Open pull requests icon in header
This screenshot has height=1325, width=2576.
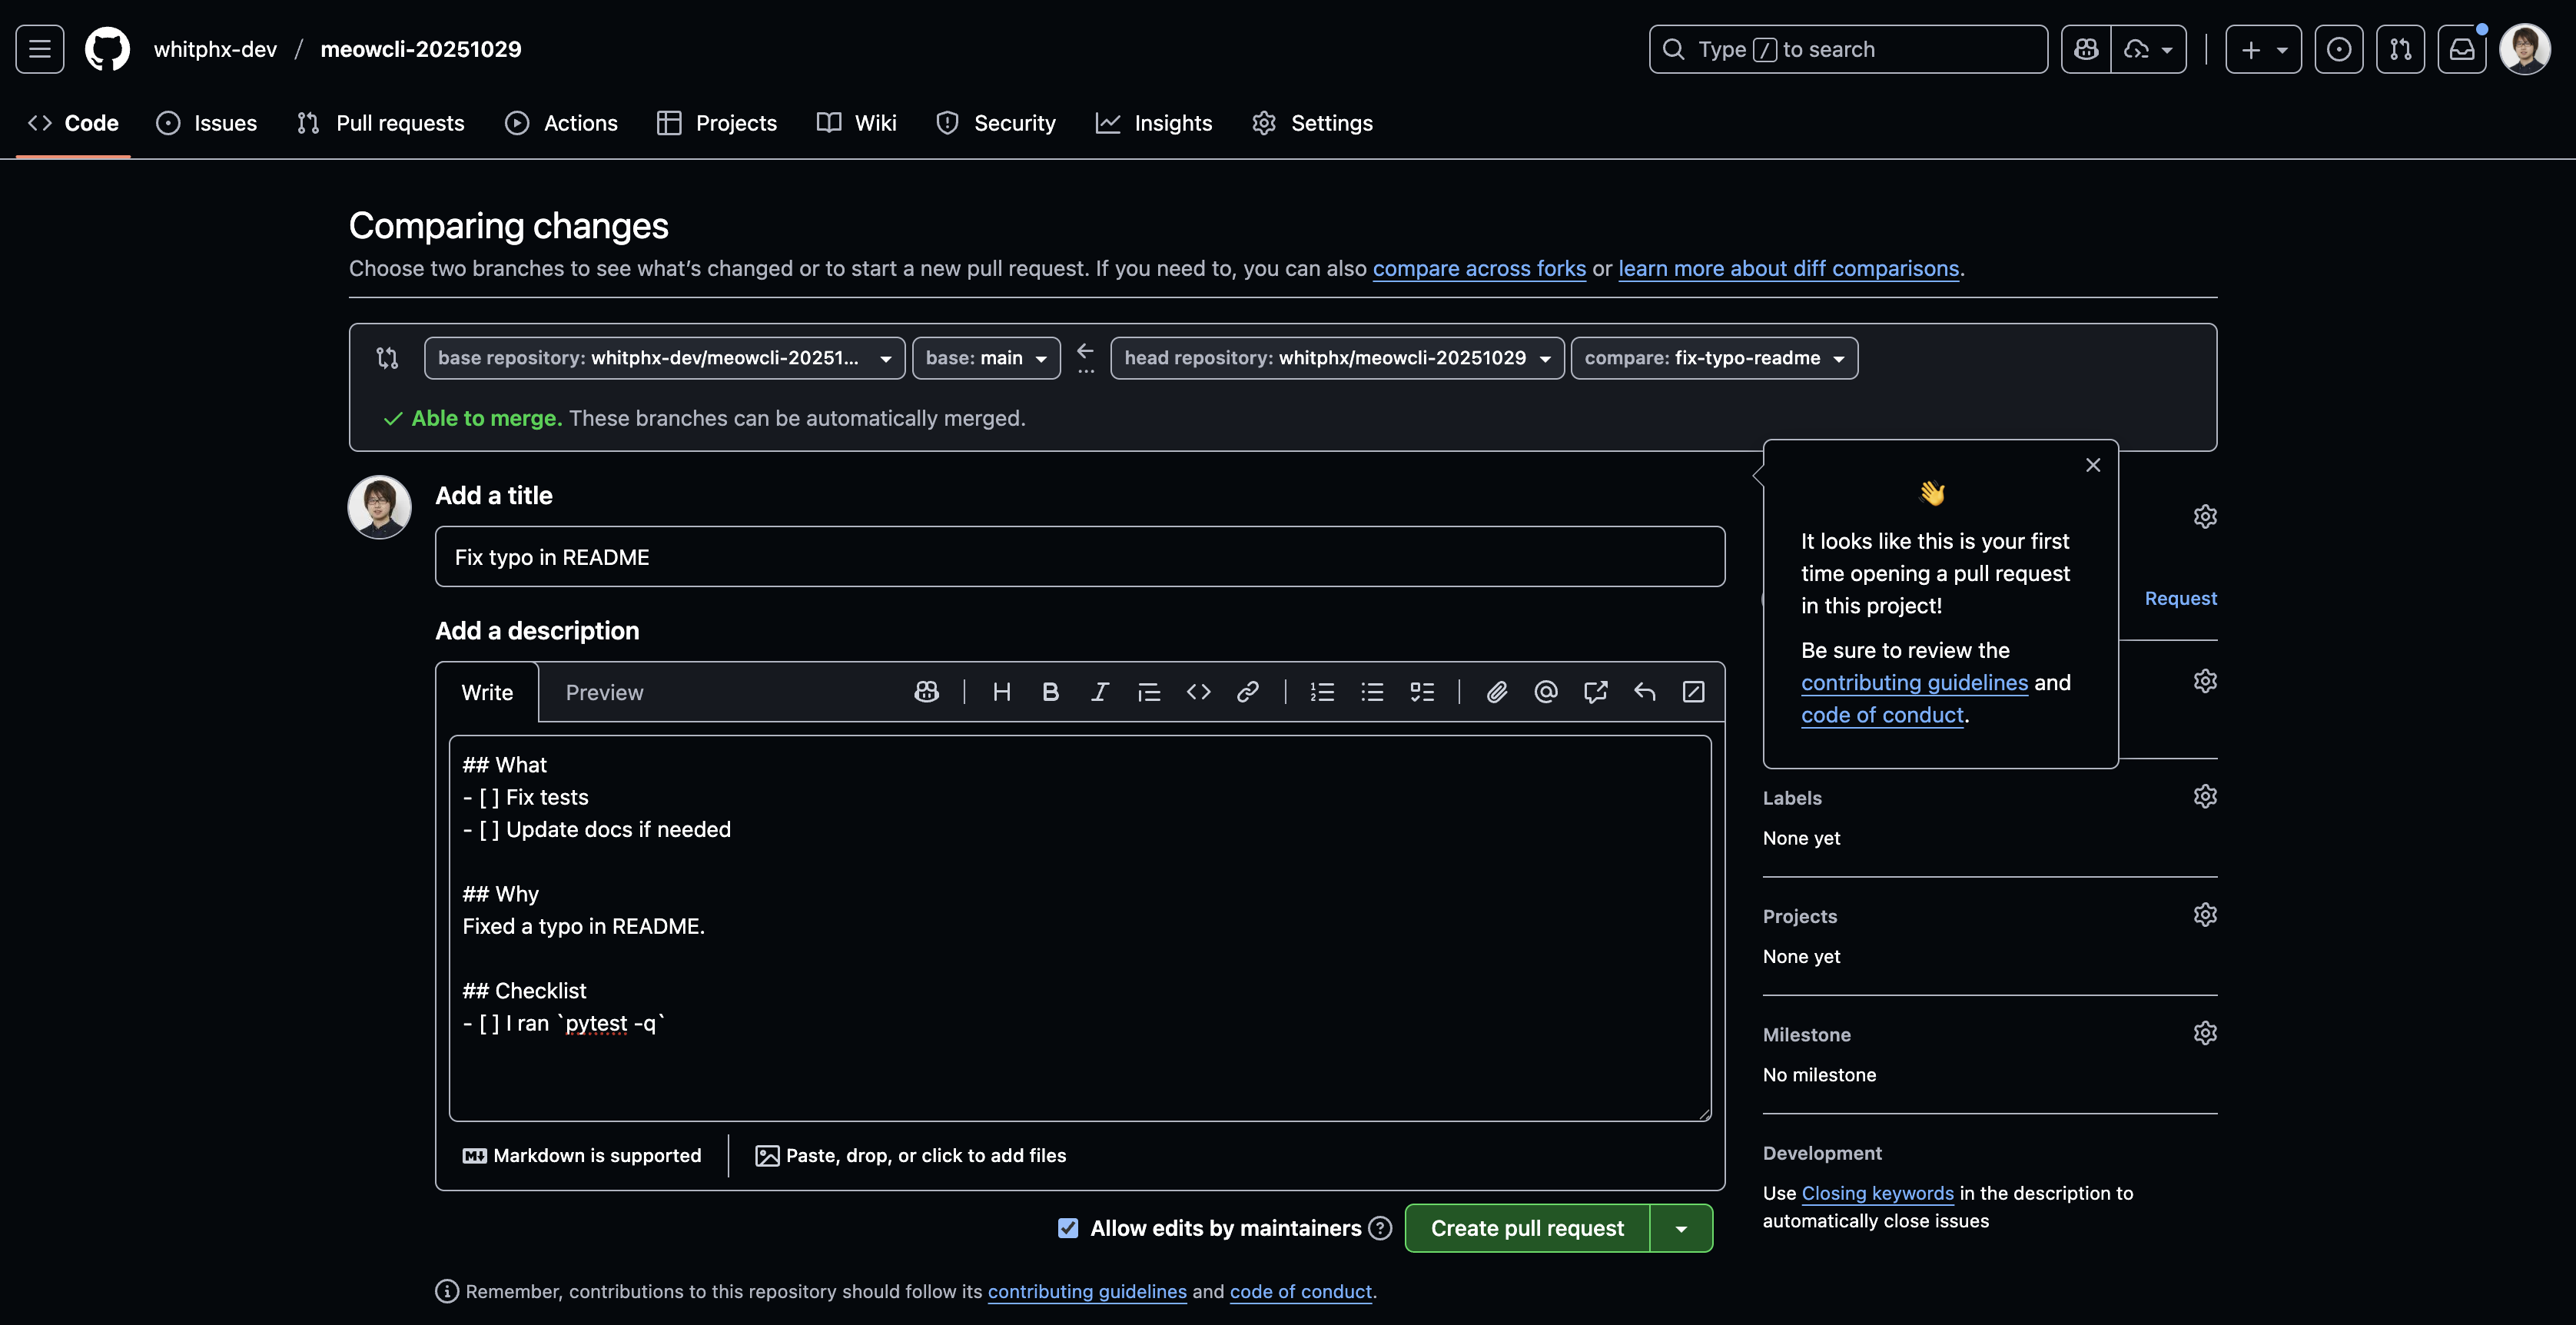(x=2400, y=49)
